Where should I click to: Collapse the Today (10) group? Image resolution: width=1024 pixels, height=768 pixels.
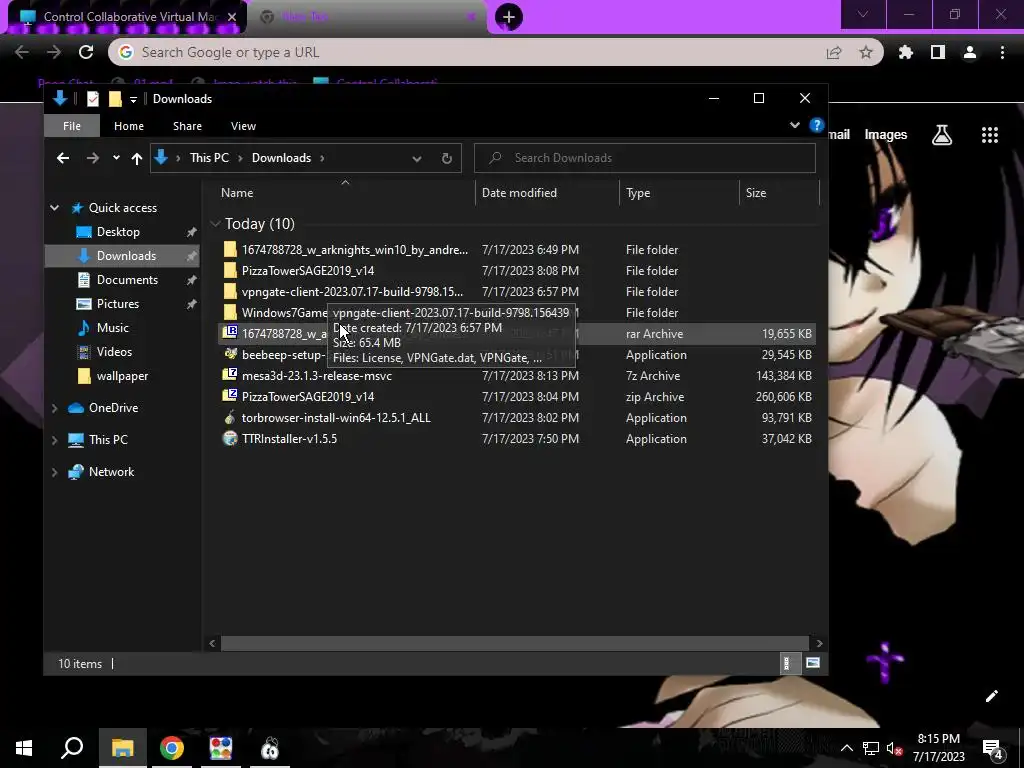216,224
